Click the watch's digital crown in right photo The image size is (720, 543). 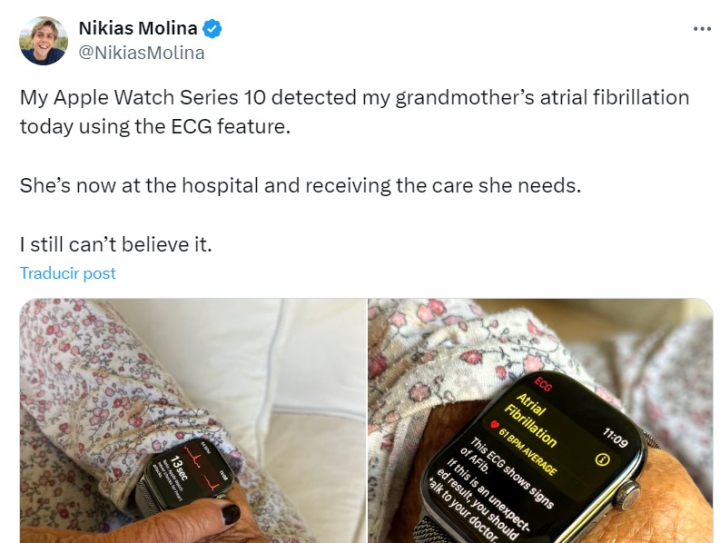point(628,495)
